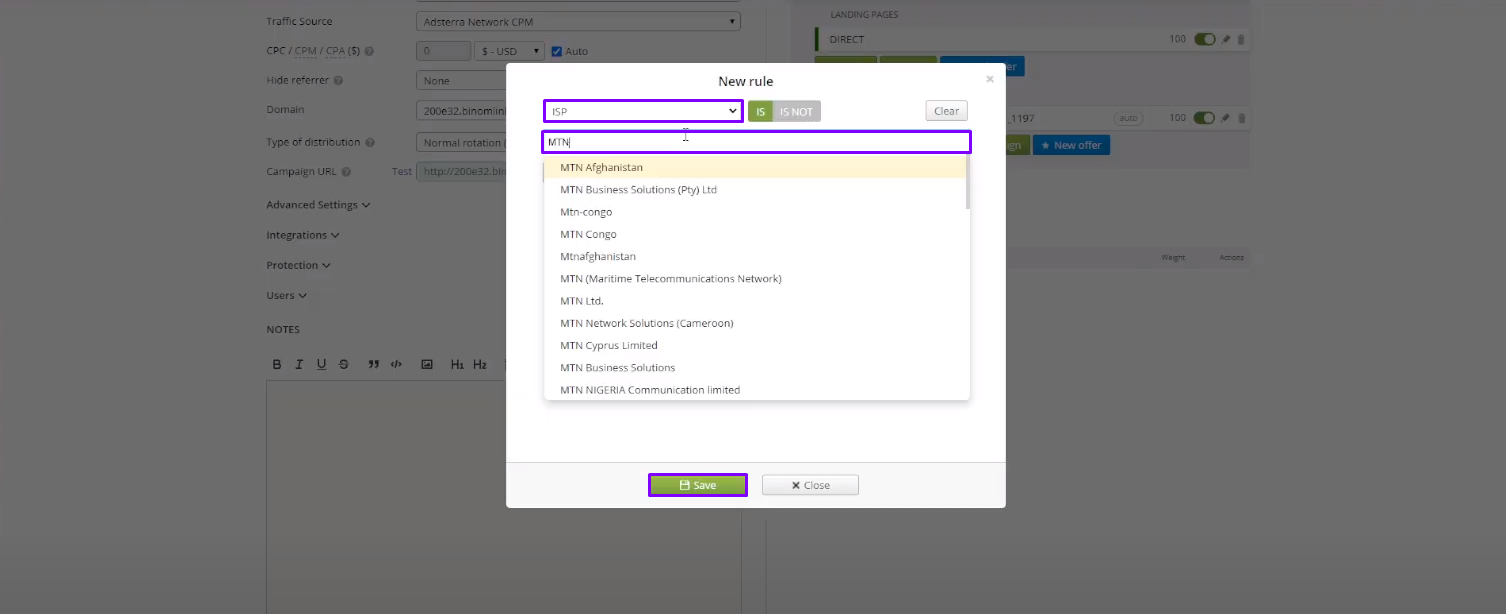Image resolution: width=1506 pixels, height=614 pixels.
Task: Select MTN Ltd. from the list
Action: pyautogui.click(x=755, y=301)
